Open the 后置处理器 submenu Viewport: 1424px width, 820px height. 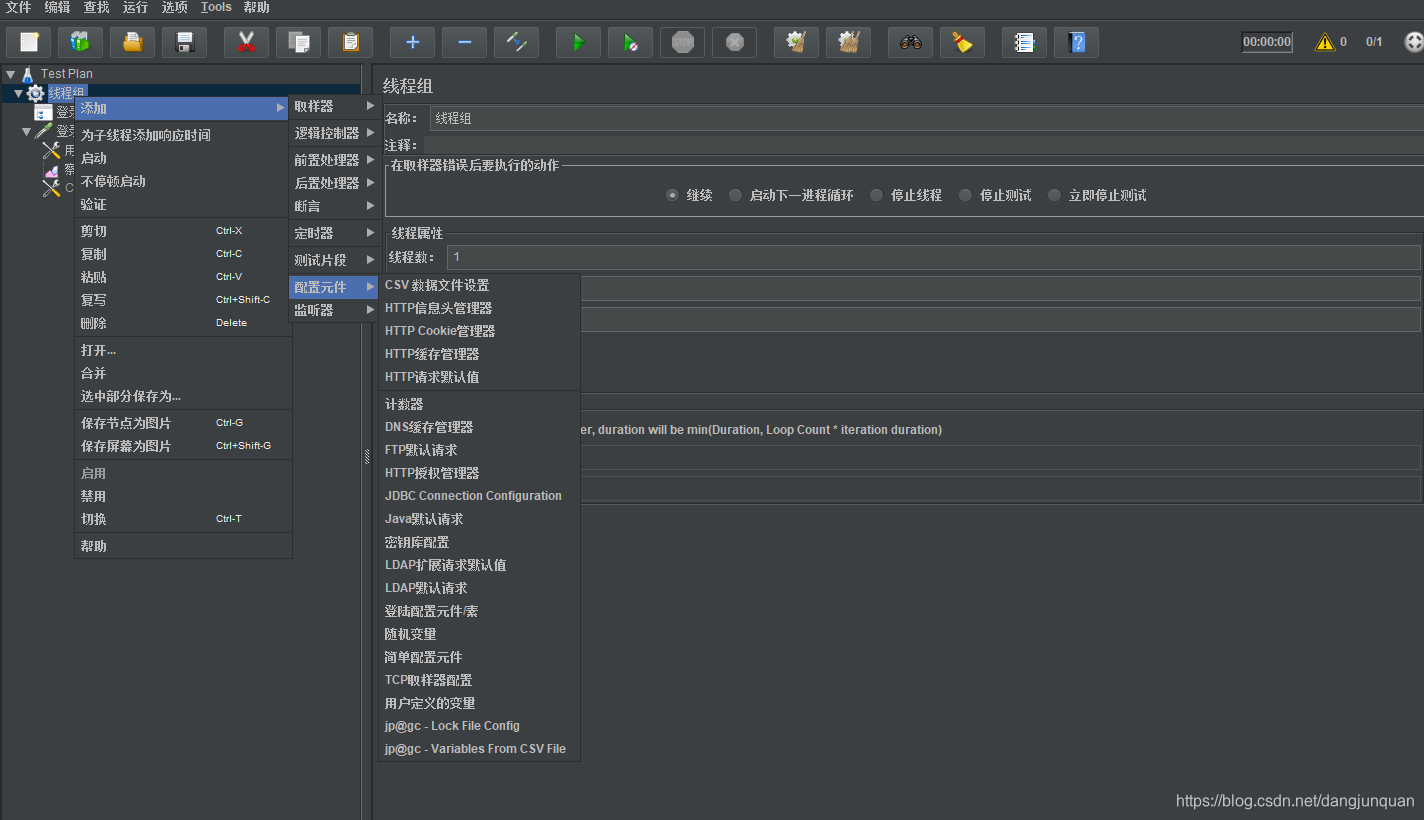coord(335,183)
